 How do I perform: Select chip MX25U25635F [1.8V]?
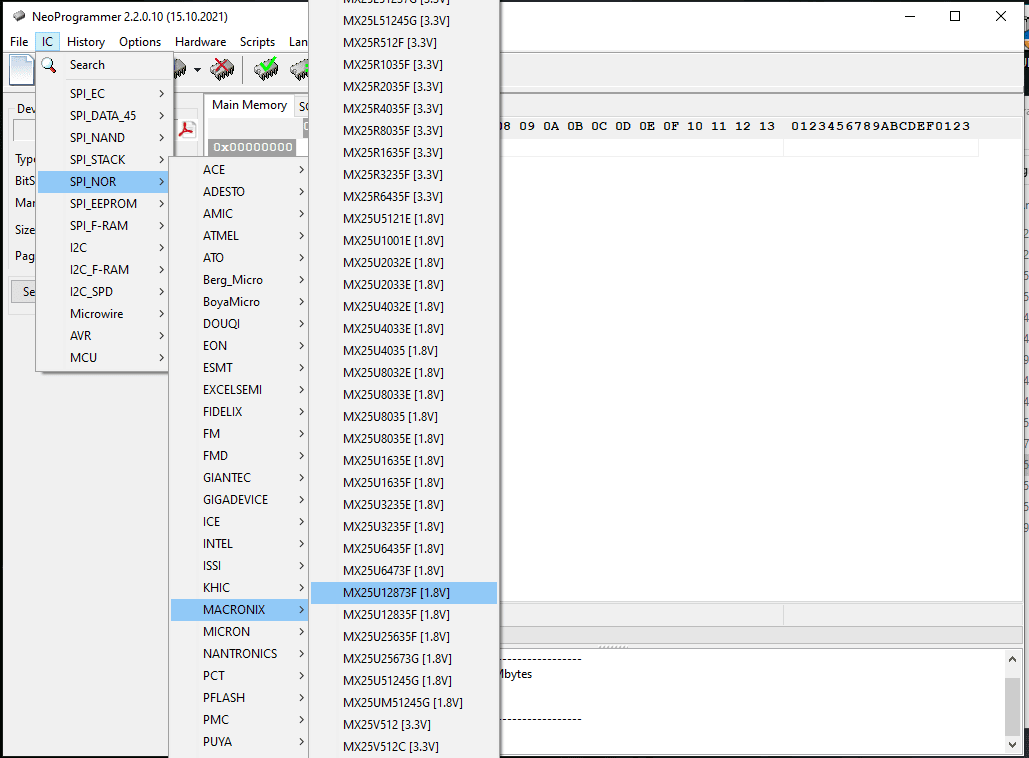coord(404,637)
